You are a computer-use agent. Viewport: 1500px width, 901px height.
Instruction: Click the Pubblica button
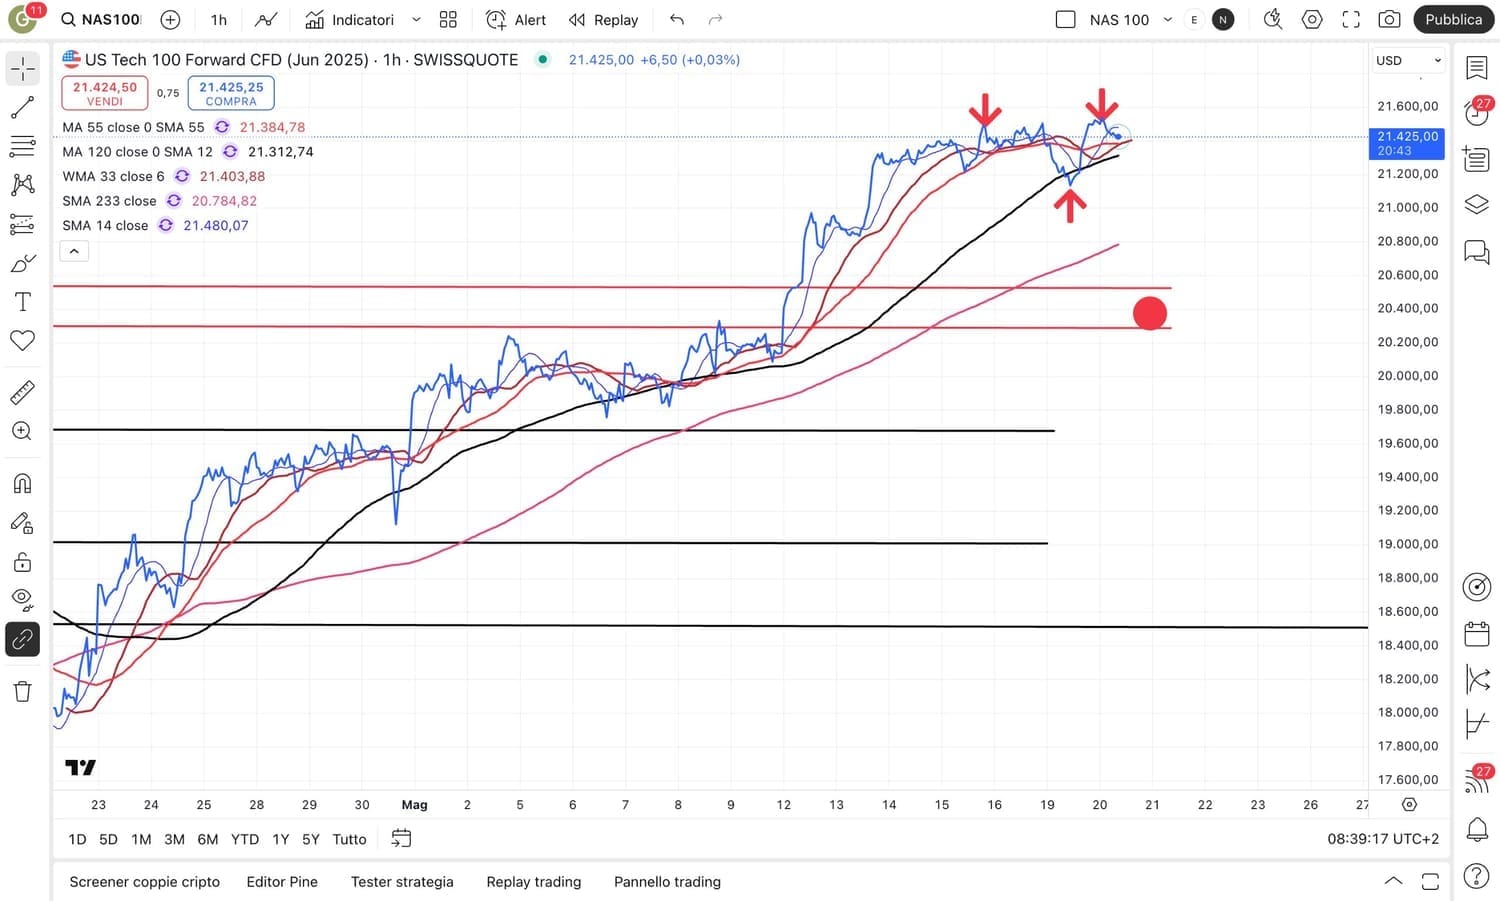point(1453,19)
